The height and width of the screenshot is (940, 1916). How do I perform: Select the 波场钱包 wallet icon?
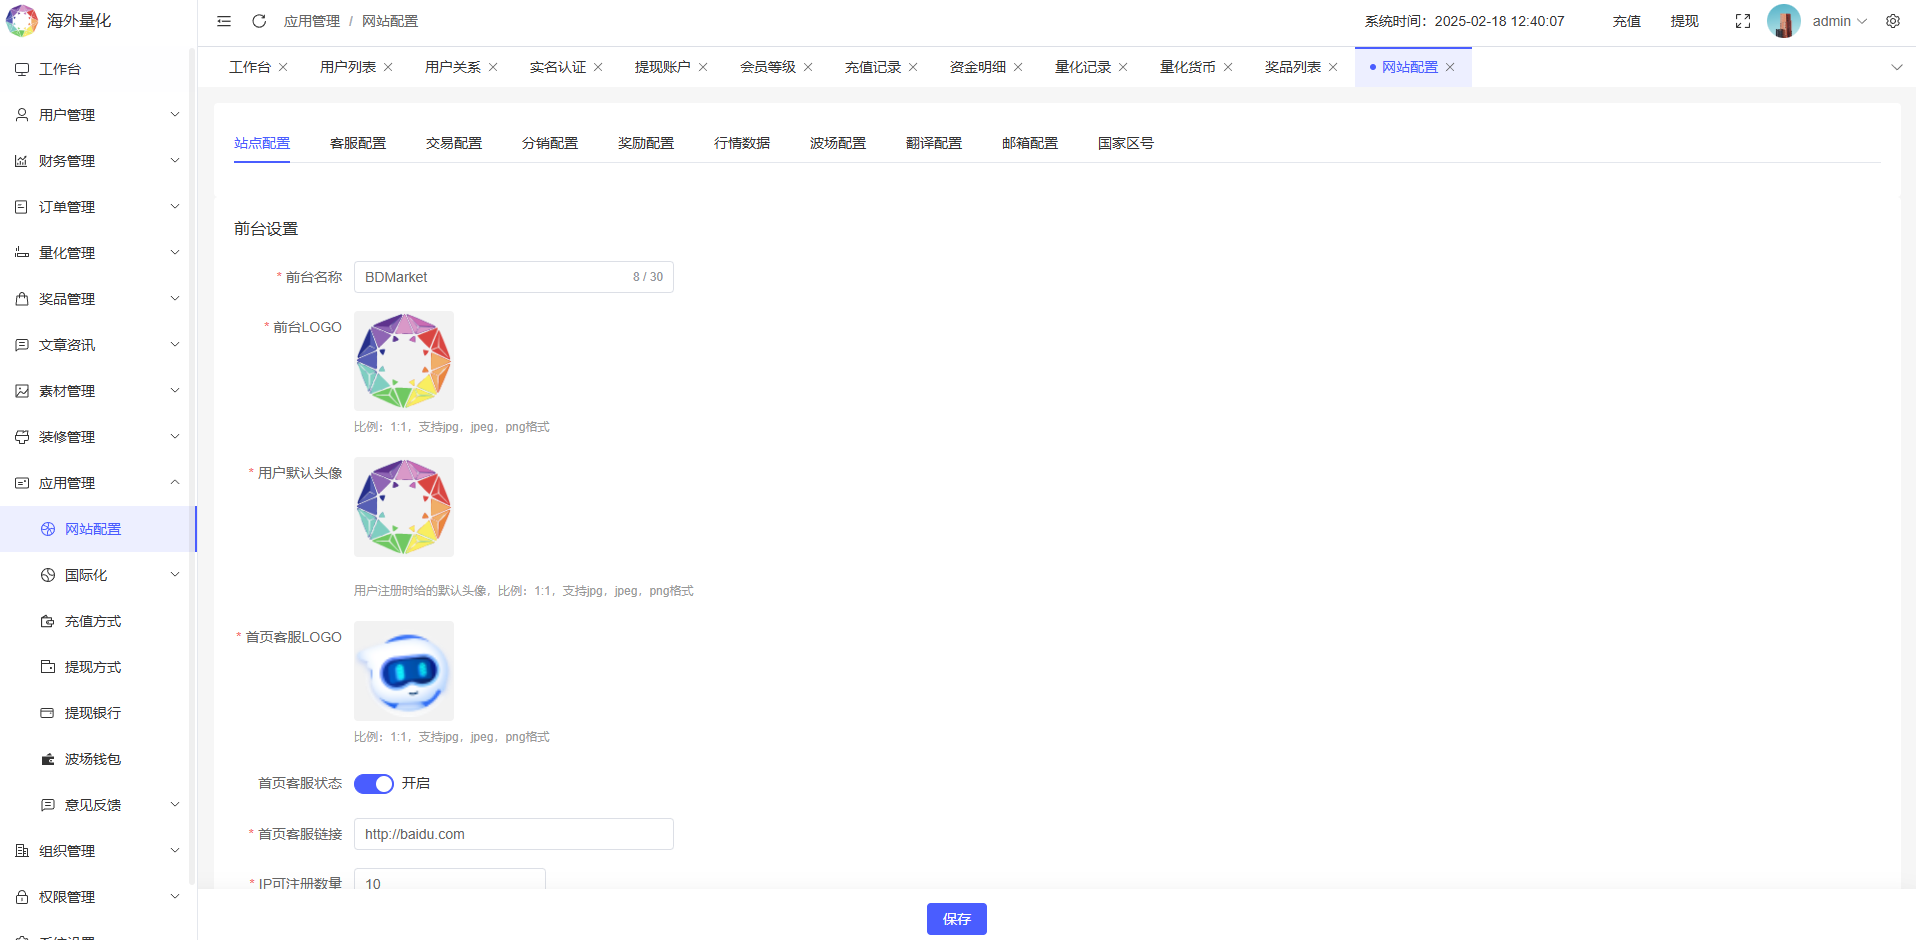pyautogui.click(x=47, y=758)
